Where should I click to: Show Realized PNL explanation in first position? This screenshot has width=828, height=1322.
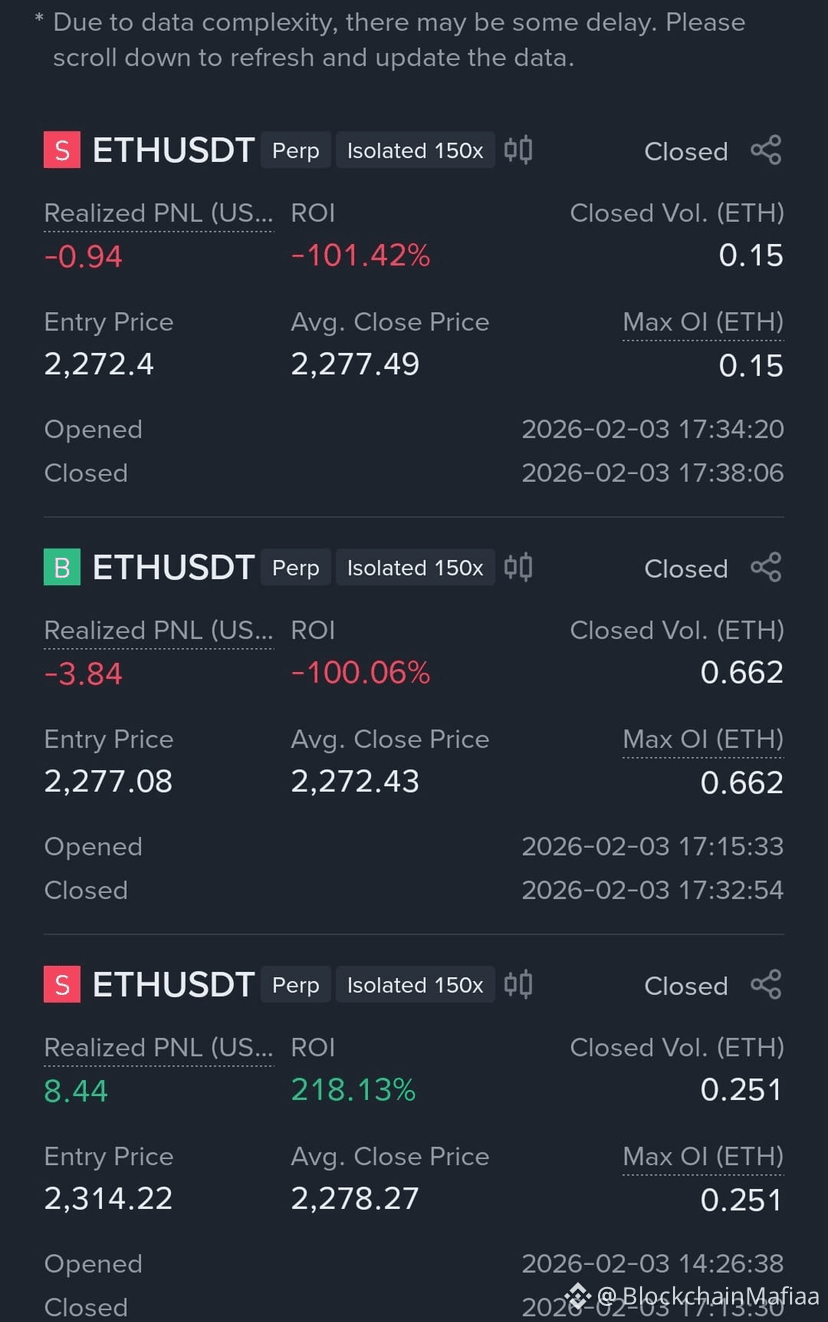(158, 213)
